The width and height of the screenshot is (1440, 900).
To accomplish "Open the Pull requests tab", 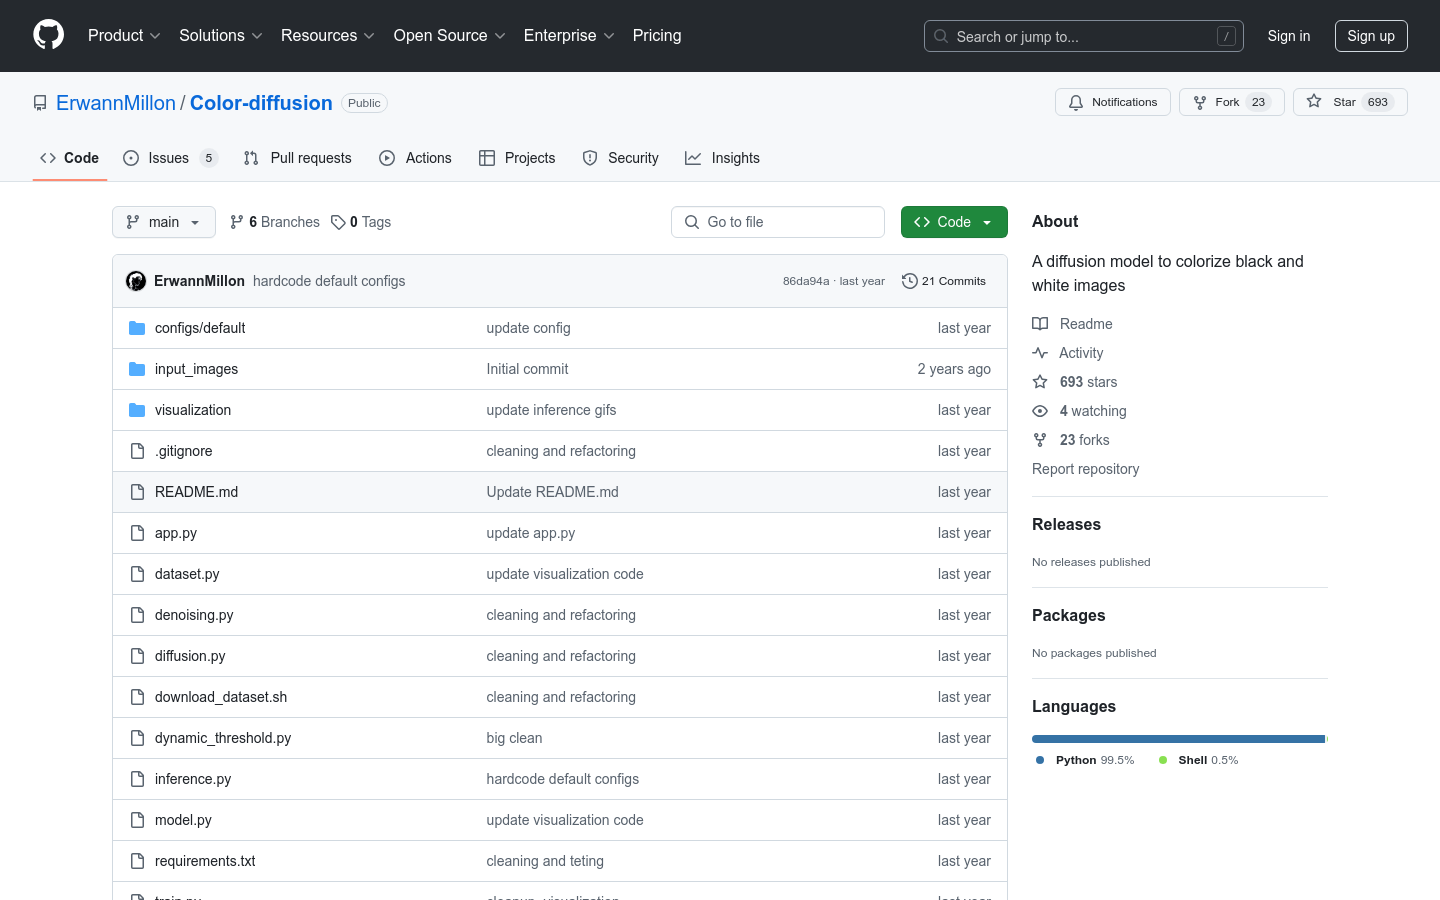I will pos(298,158).
